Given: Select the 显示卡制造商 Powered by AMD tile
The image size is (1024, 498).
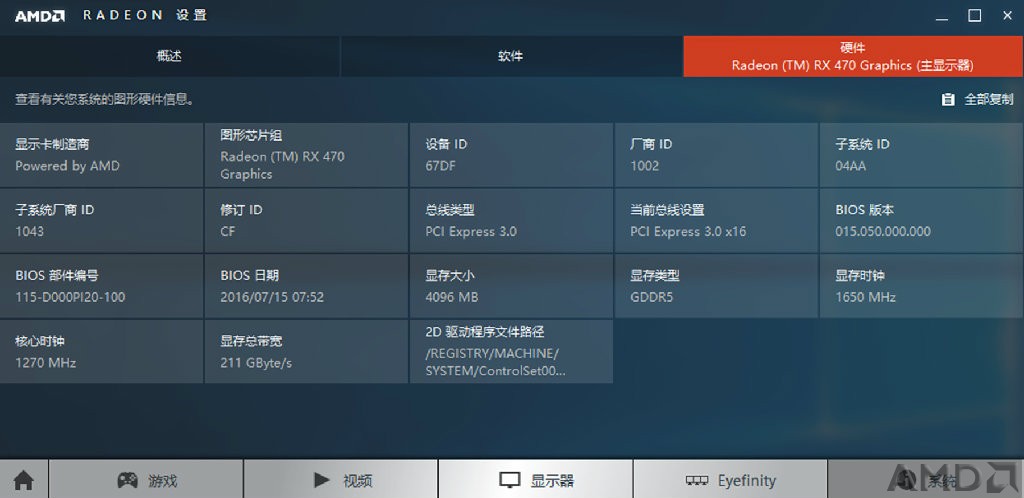Looking at the screenshot, I should pos(101,155).
